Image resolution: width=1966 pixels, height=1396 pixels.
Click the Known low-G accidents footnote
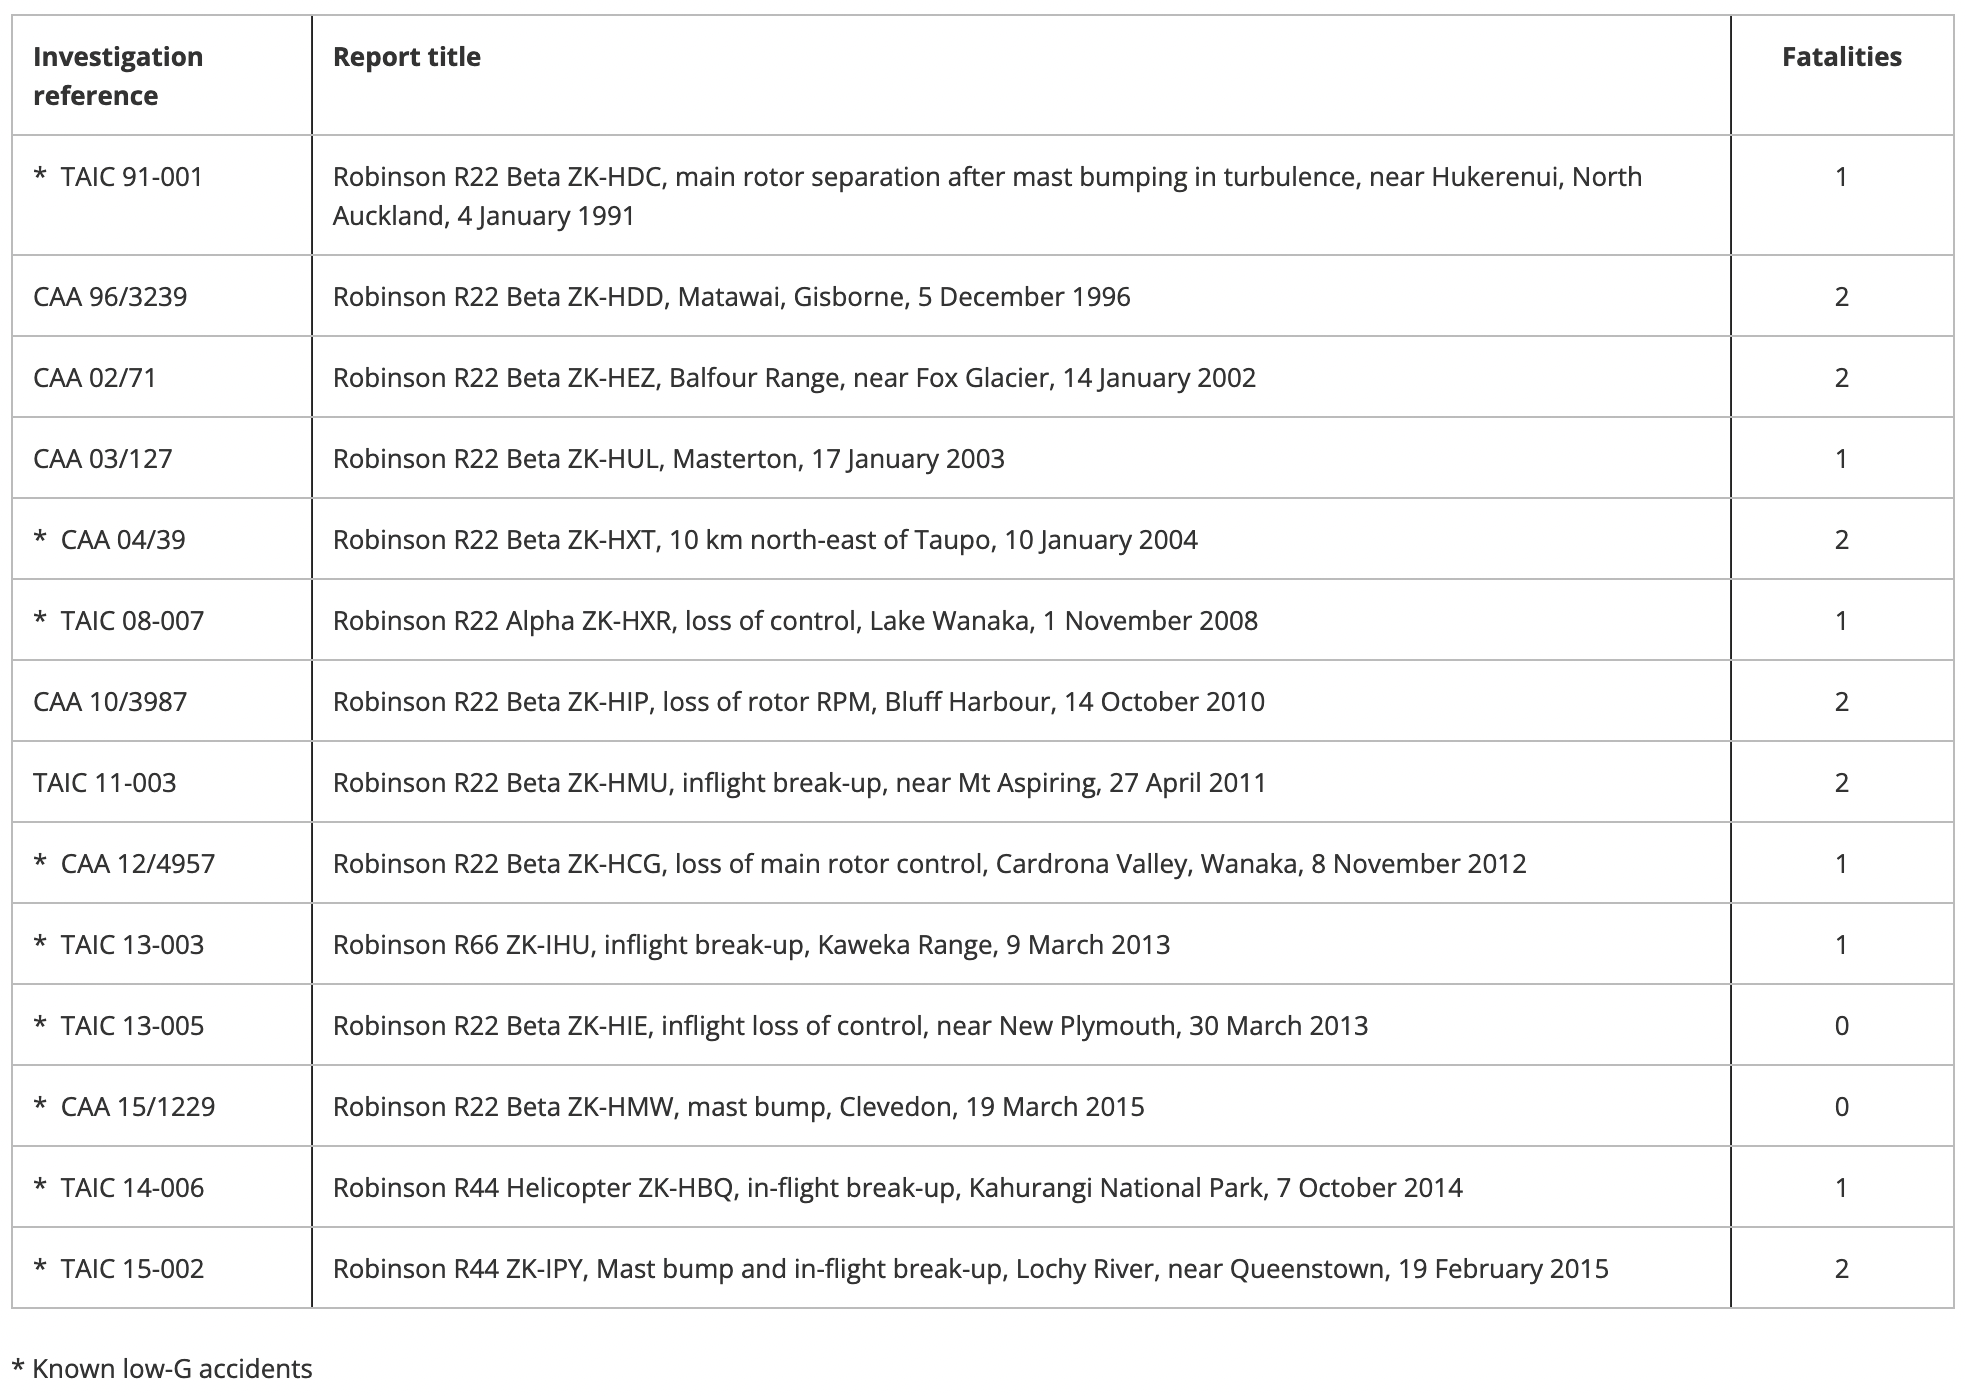[162, 1369]
